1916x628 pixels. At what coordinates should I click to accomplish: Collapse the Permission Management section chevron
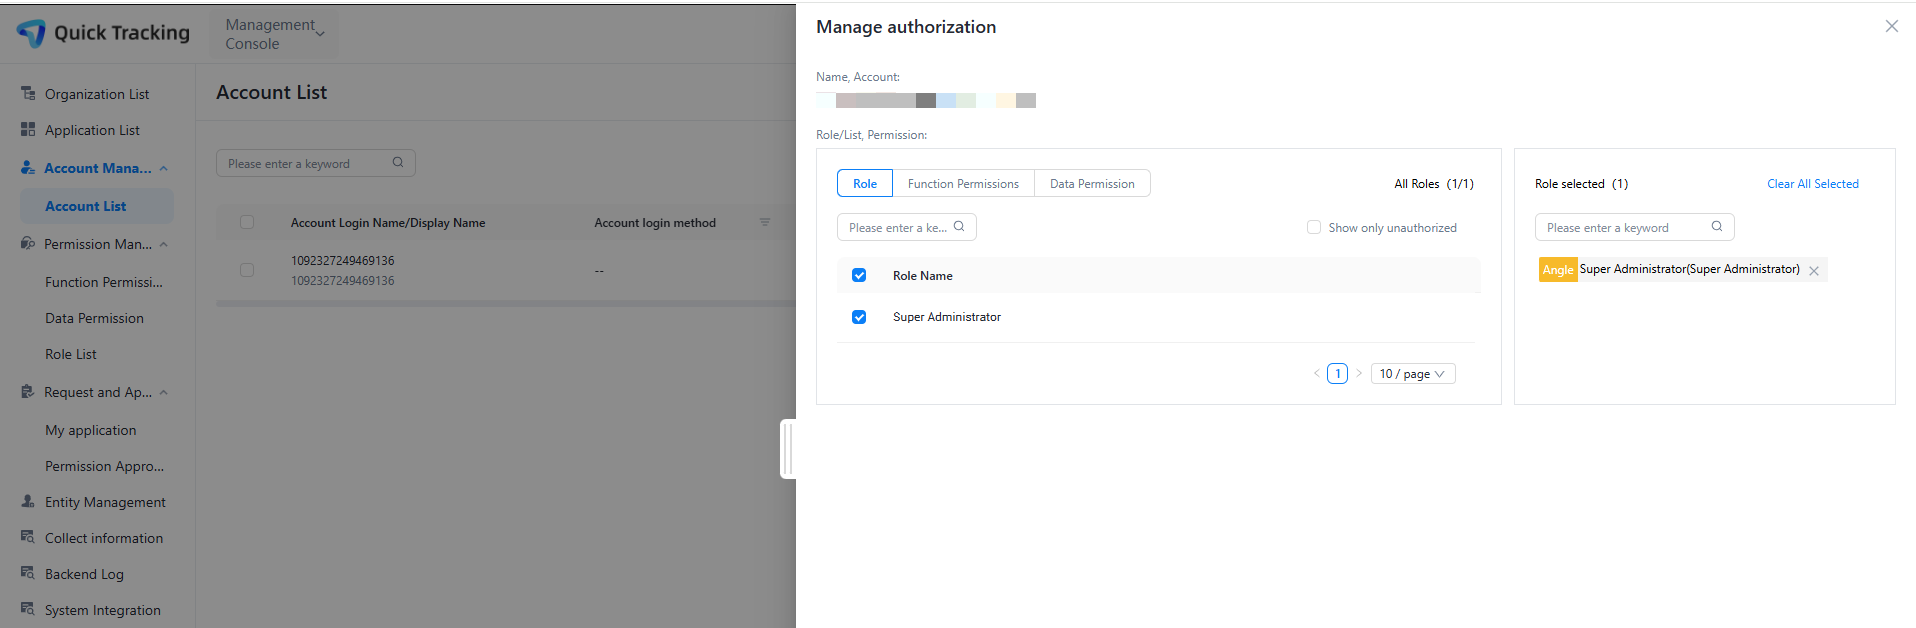click(x=164, y=244)
